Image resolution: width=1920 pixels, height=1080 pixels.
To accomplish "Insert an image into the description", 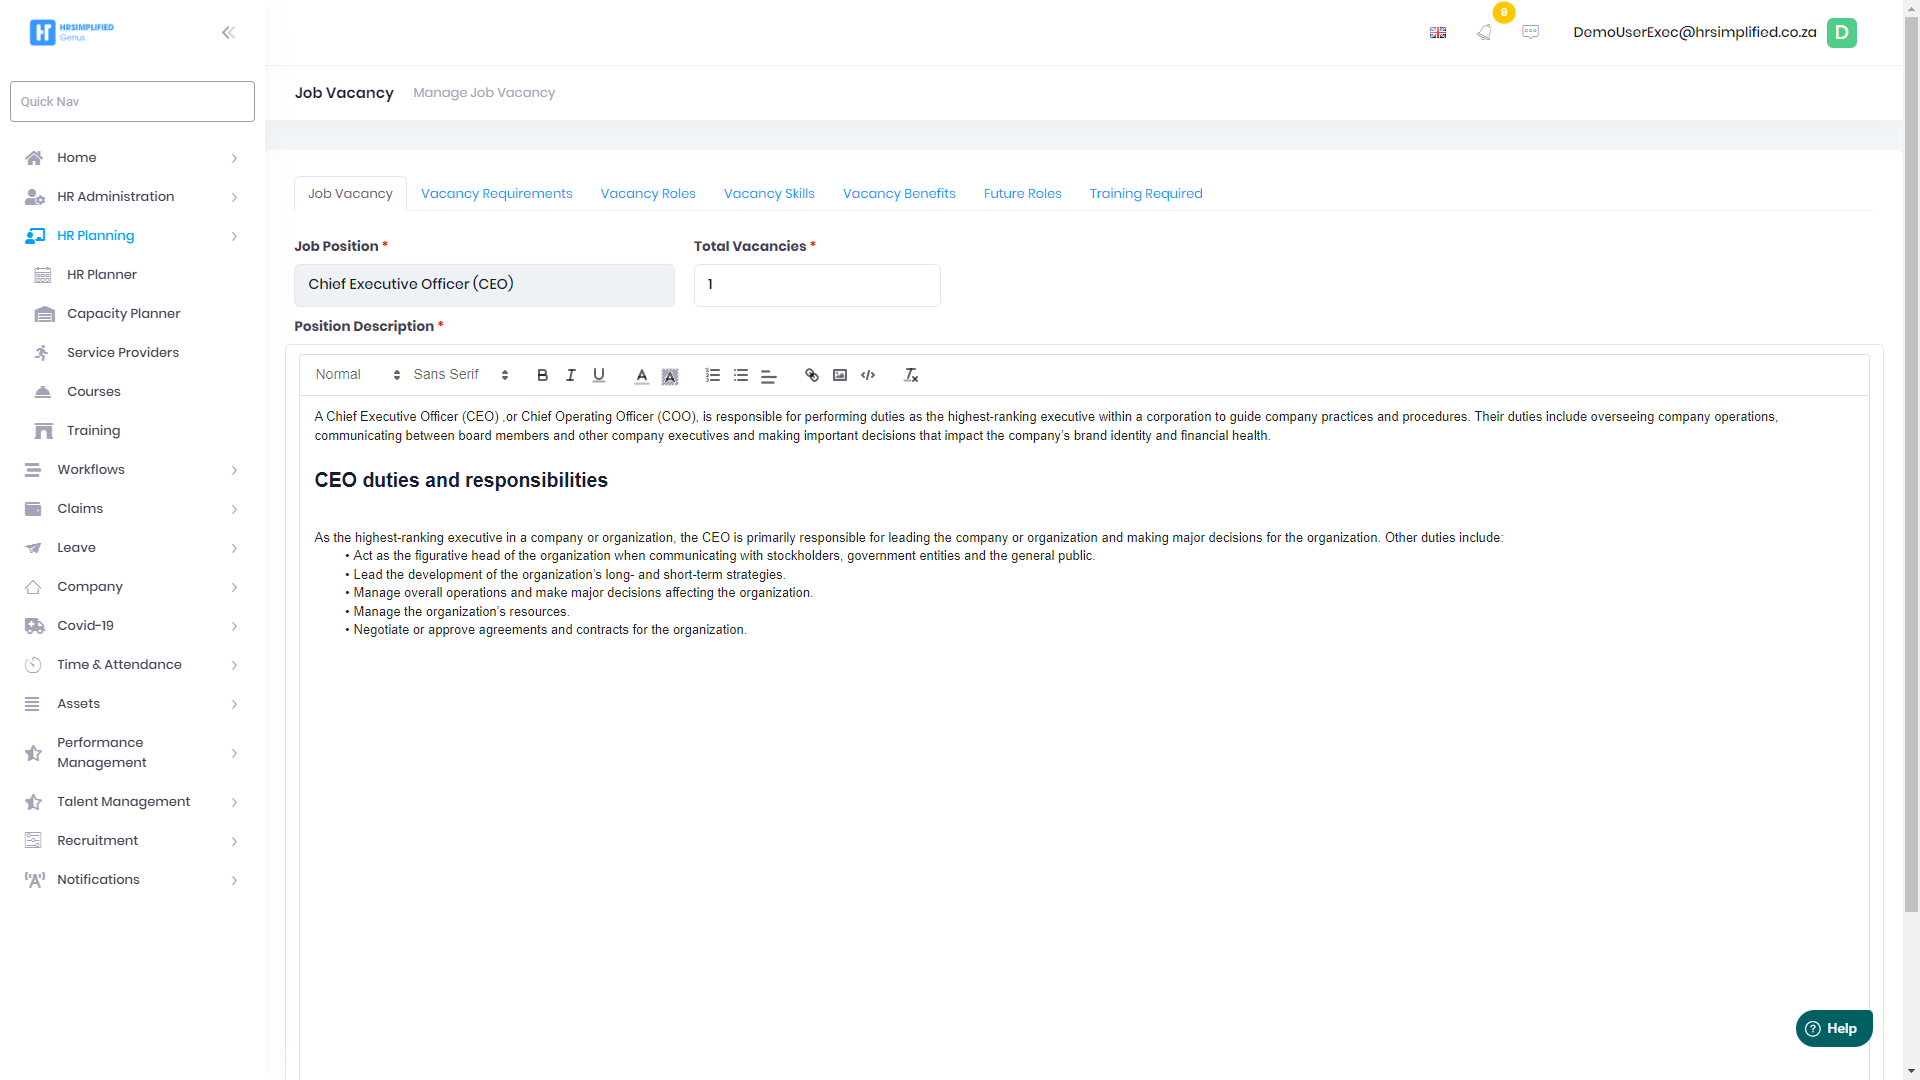I will click(x=840, y=375).
